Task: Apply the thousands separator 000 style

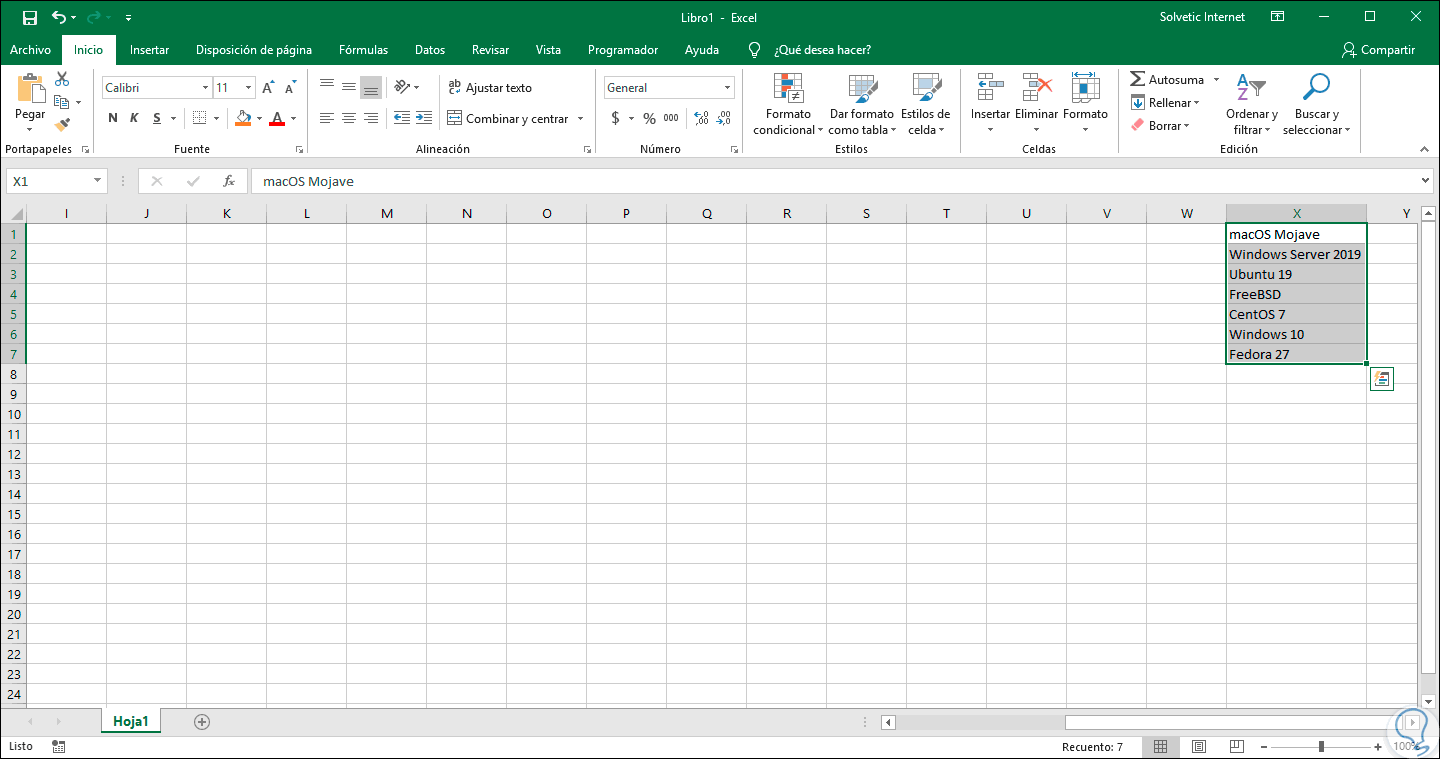Action: tap(671, 118)
